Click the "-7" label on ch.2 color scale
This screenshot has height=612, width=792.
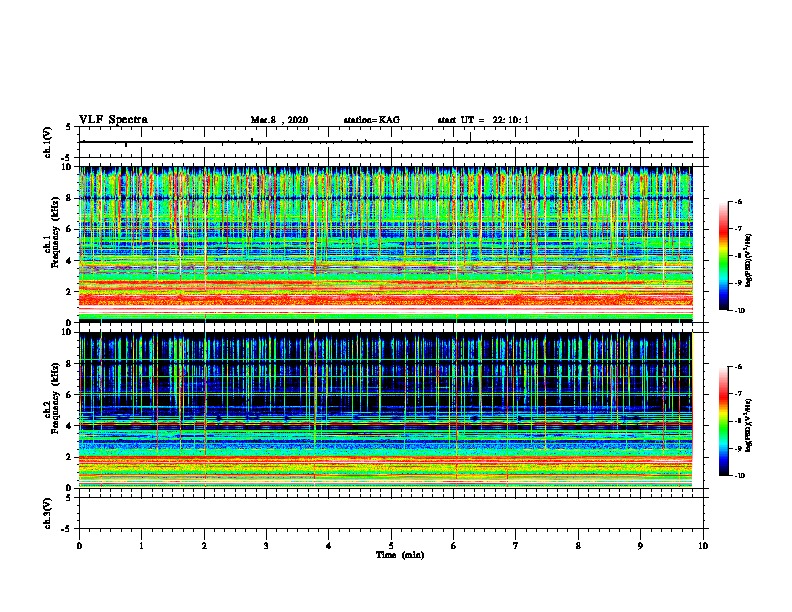click(738, 394)
